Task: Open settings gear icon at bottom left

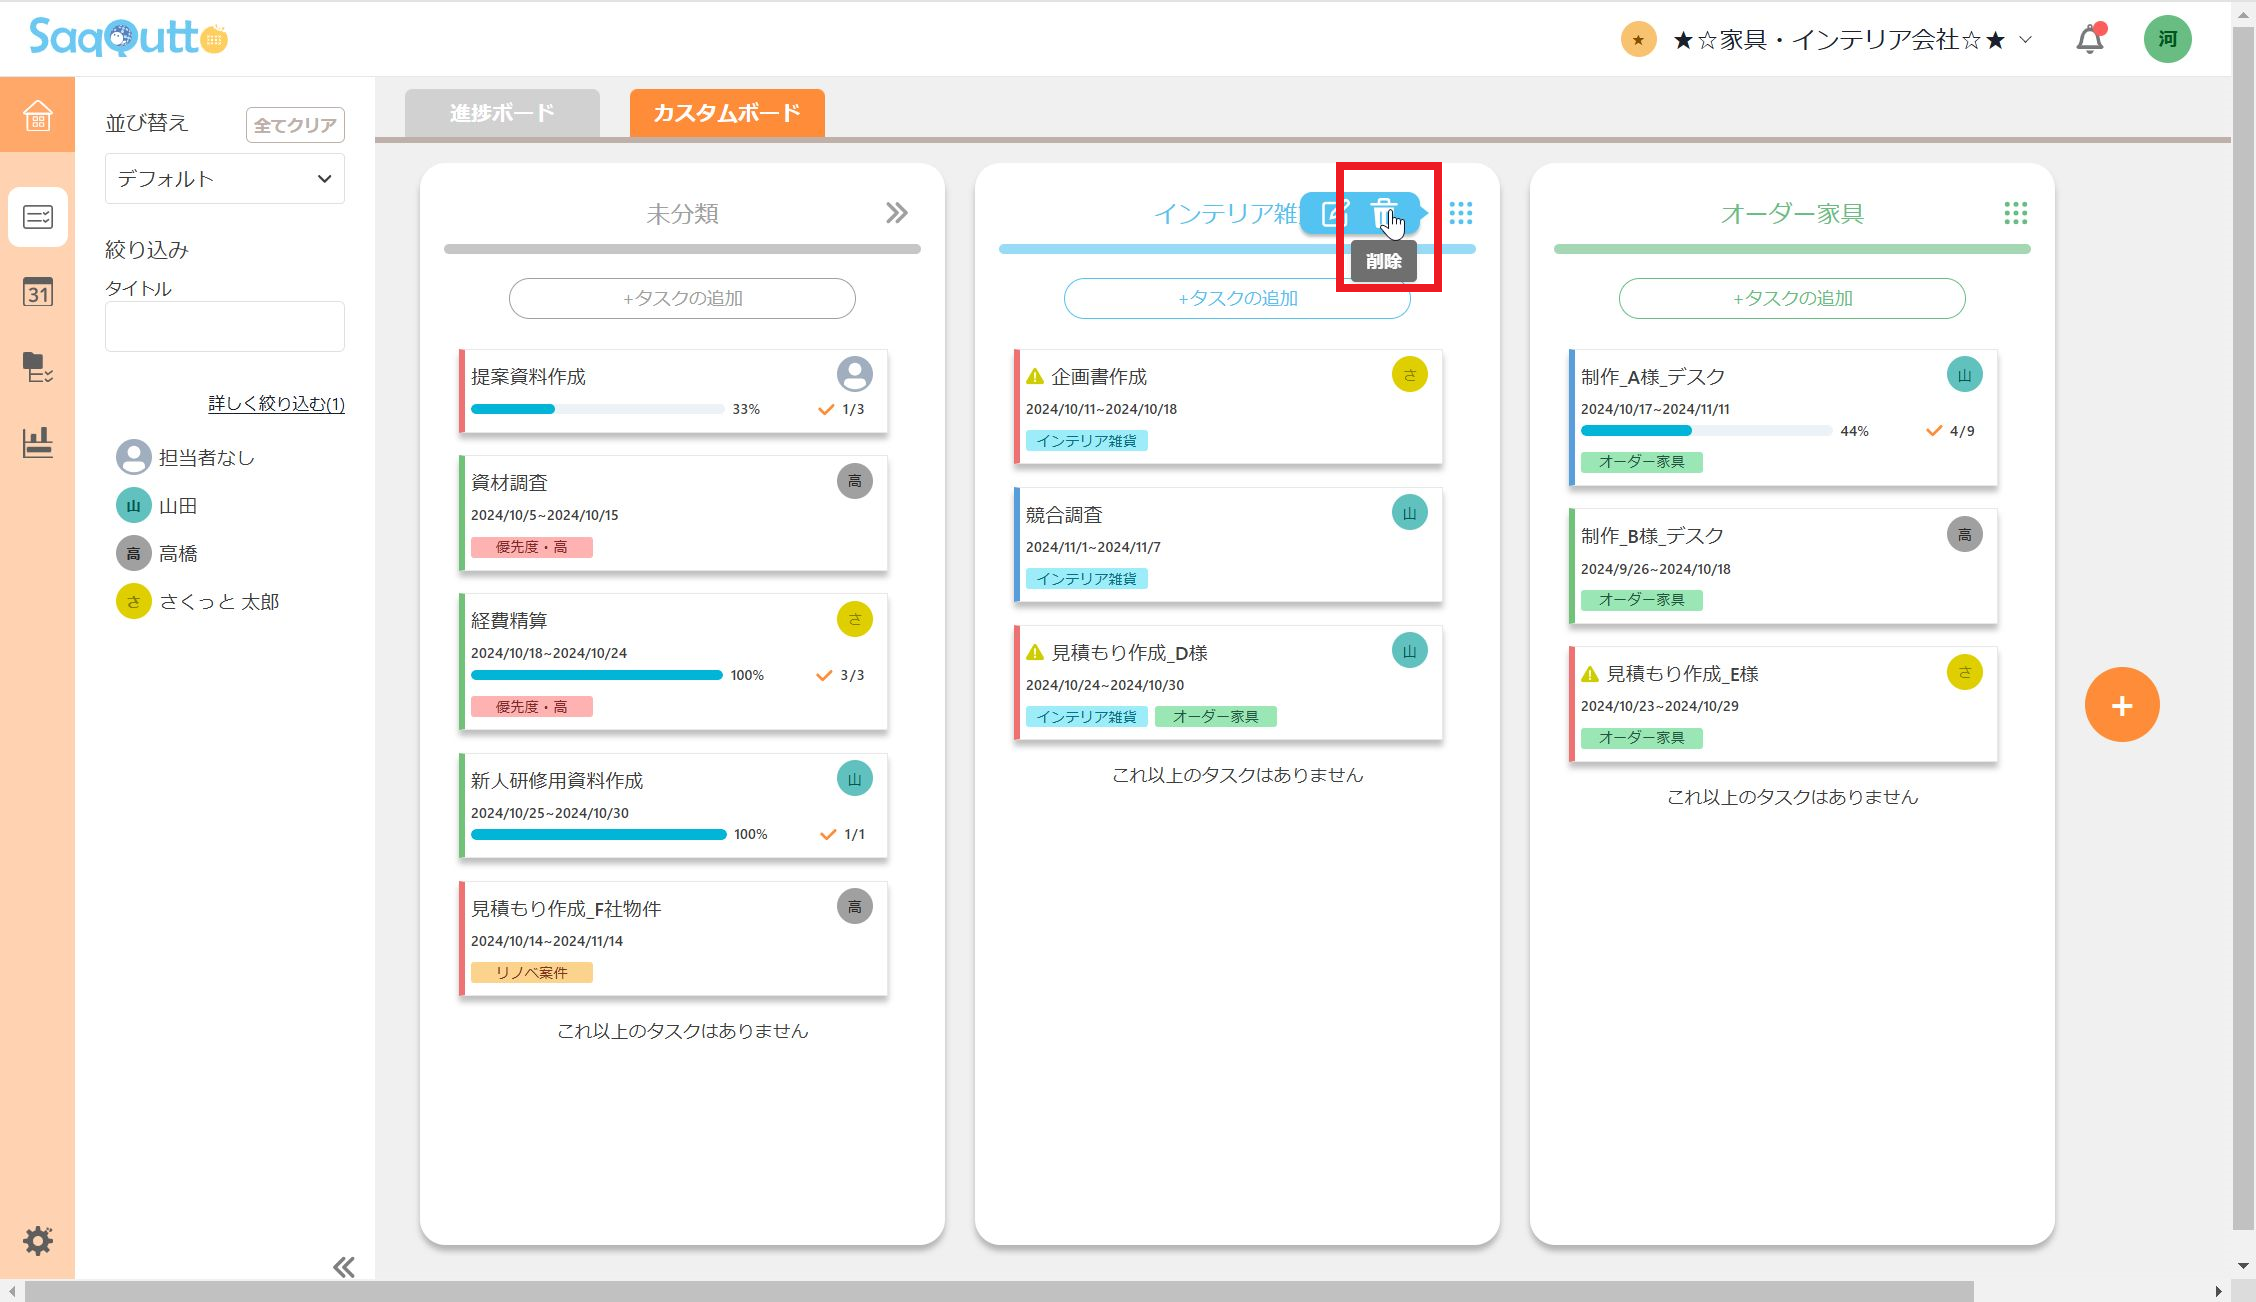Action: pyautogui.click(x=37, y=1241)
